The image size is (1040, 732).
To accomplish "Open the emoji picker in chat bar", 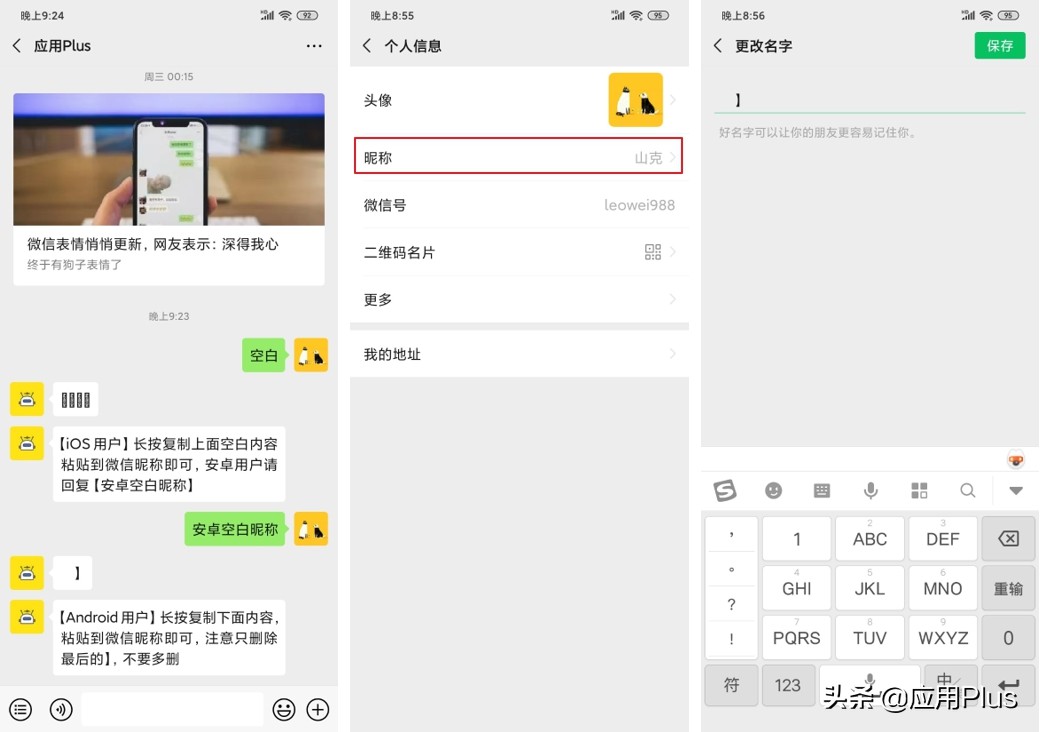I will [x=284, y=709].
